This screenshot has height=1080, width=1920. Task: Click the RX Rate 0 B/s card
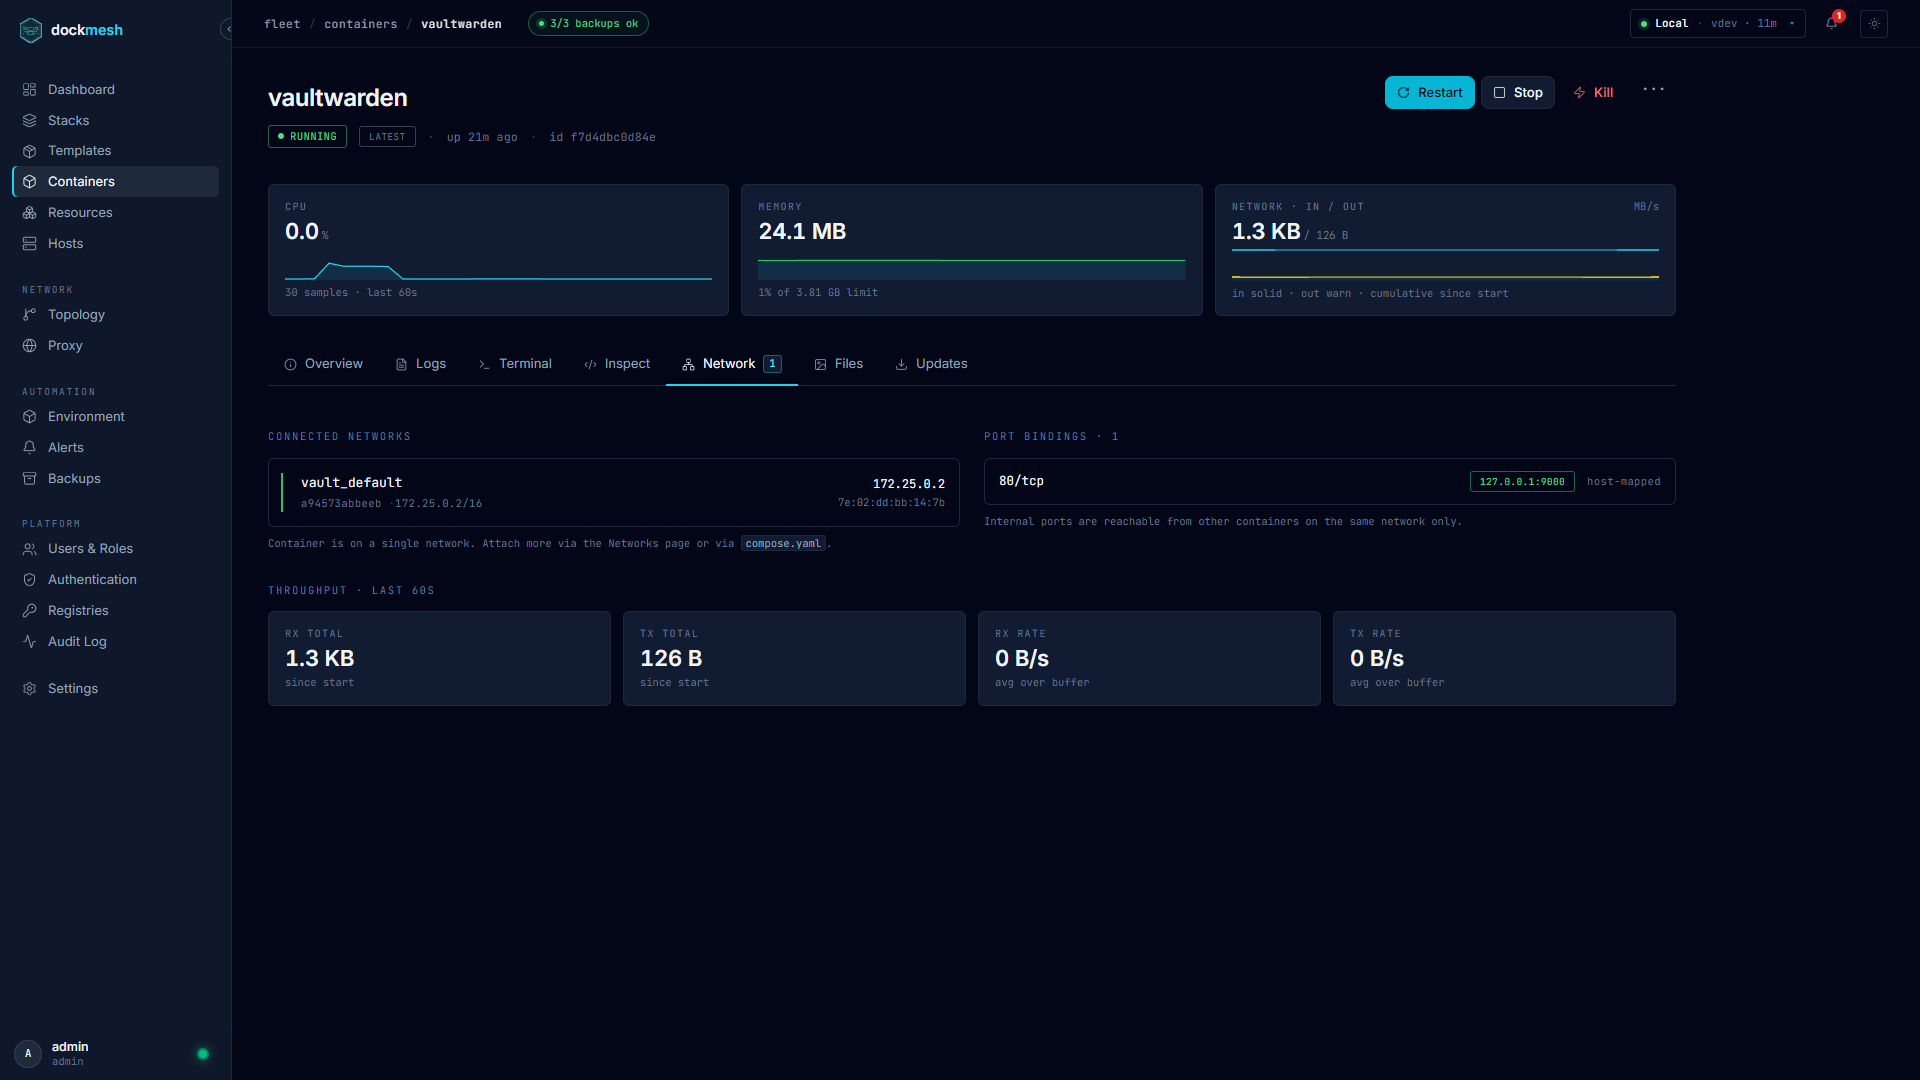click(x=1149, y=658)
